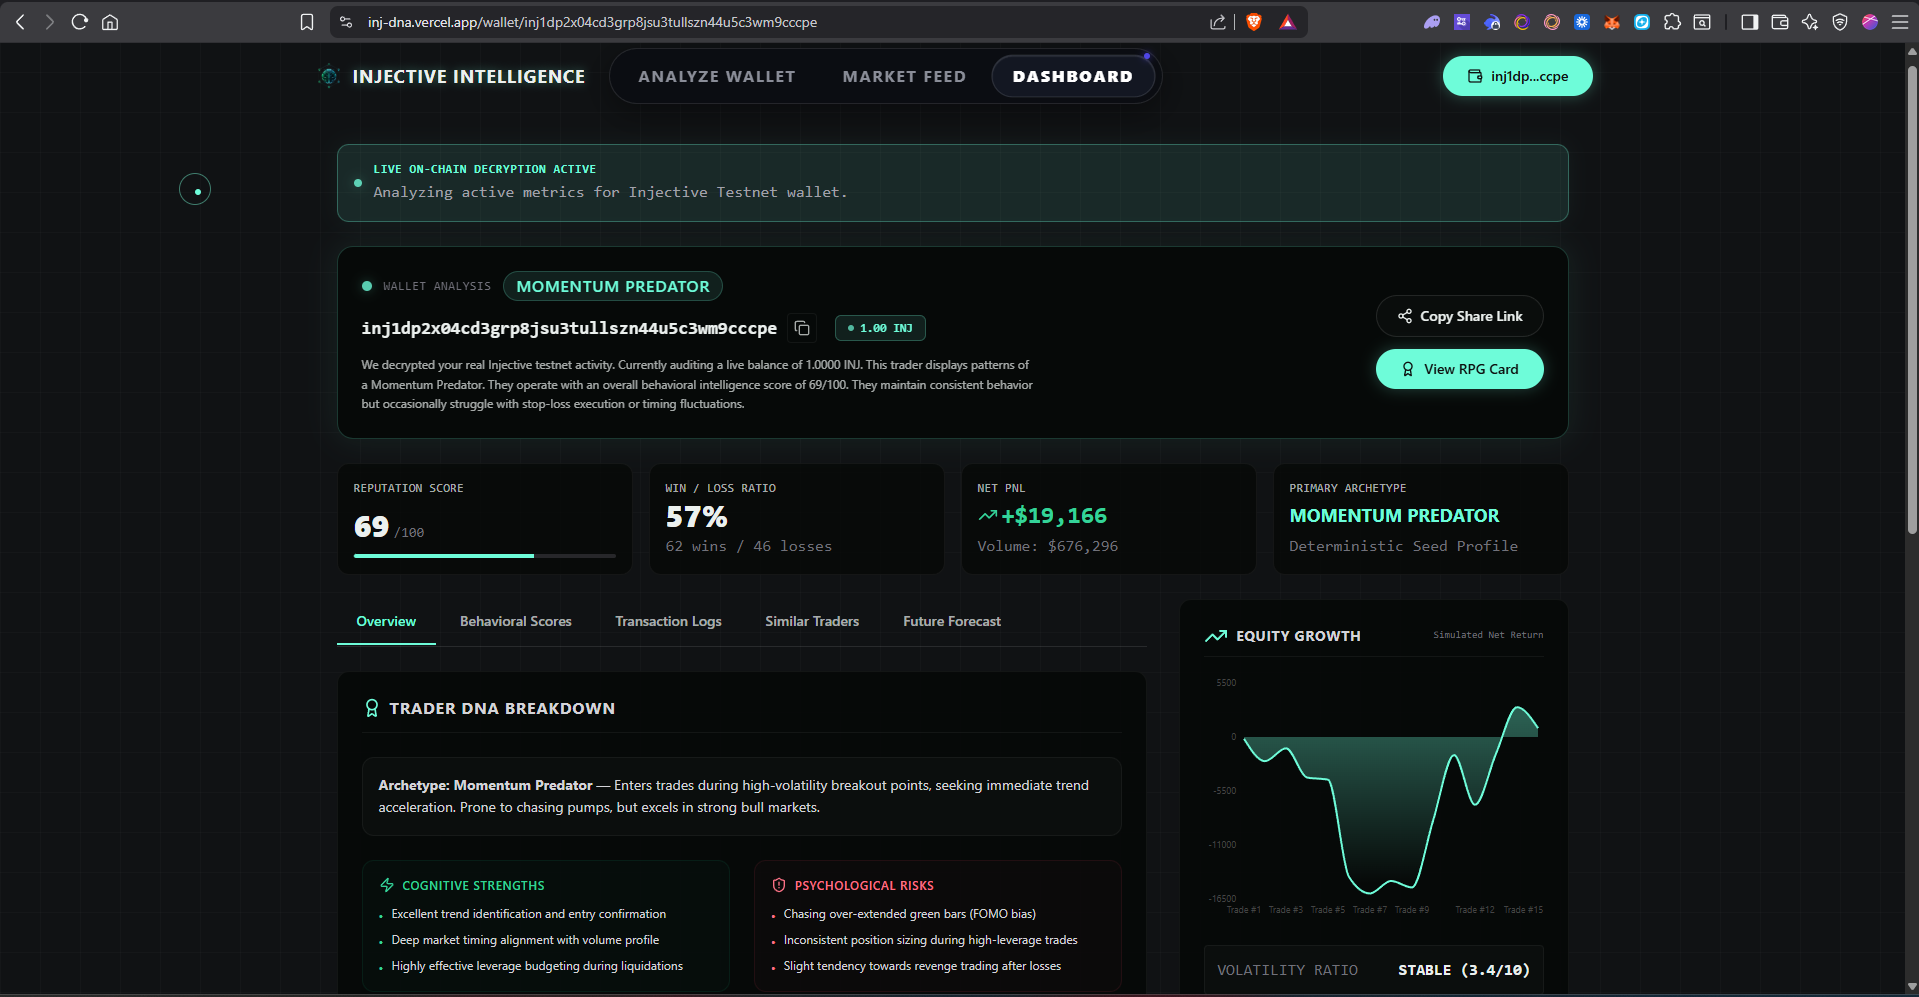The image size is (1919, 997).
Task: Switch to the Future Forecast tab
Action: 952,621
